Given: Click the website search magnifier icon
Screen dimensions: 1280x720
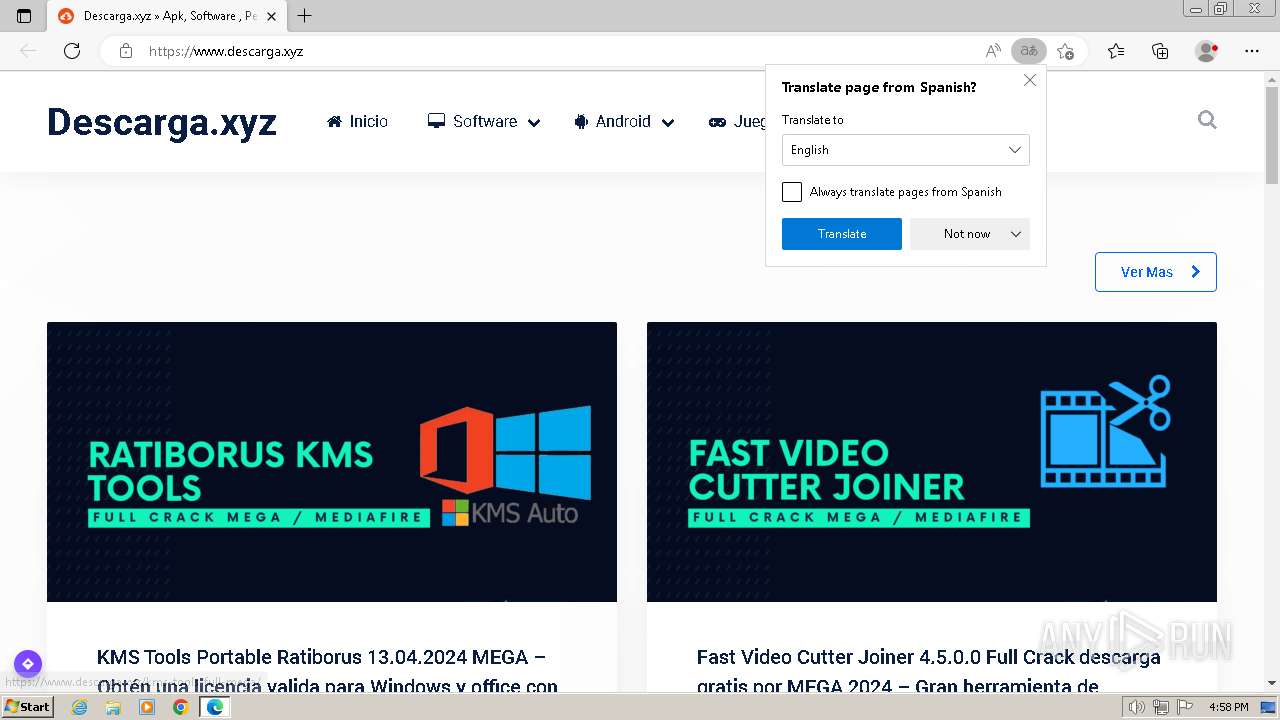Looking at the screenshot, I should [1207, 120].
